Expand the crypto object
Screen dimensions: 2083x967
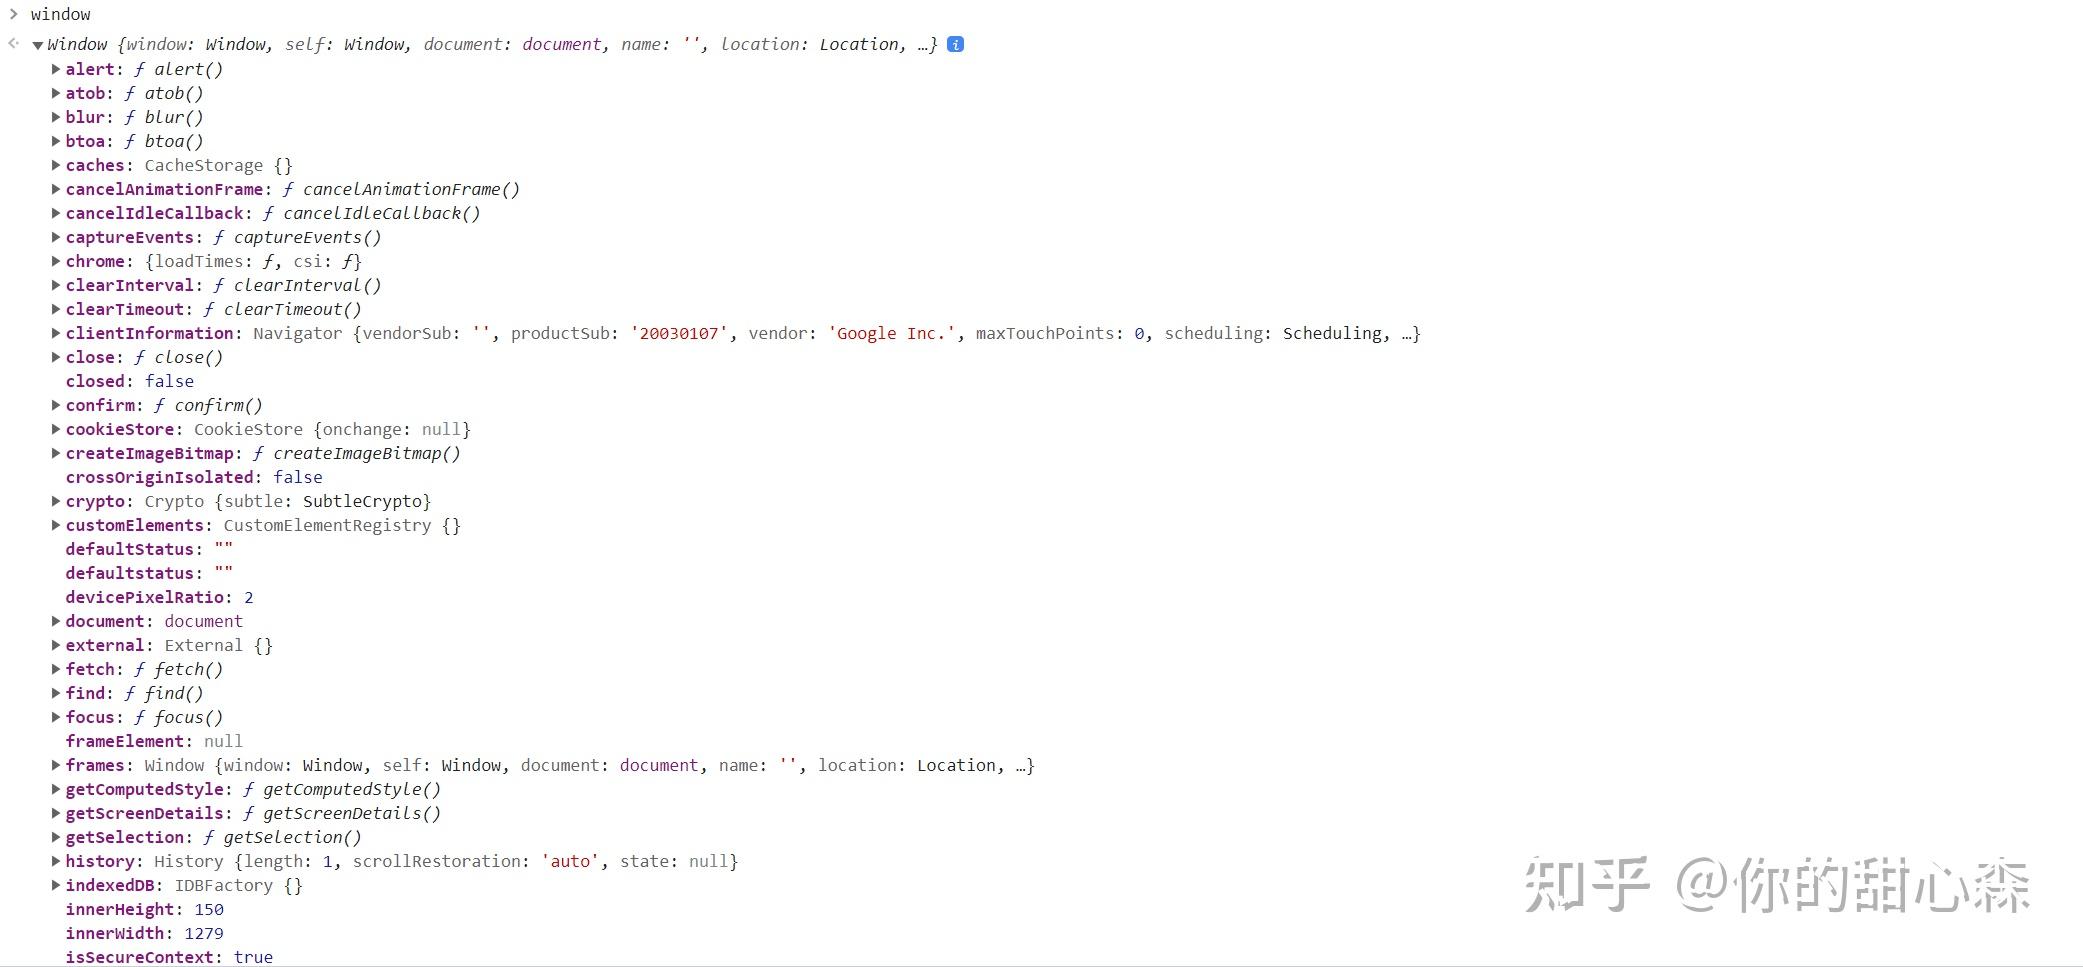click(x=56, y=501)
